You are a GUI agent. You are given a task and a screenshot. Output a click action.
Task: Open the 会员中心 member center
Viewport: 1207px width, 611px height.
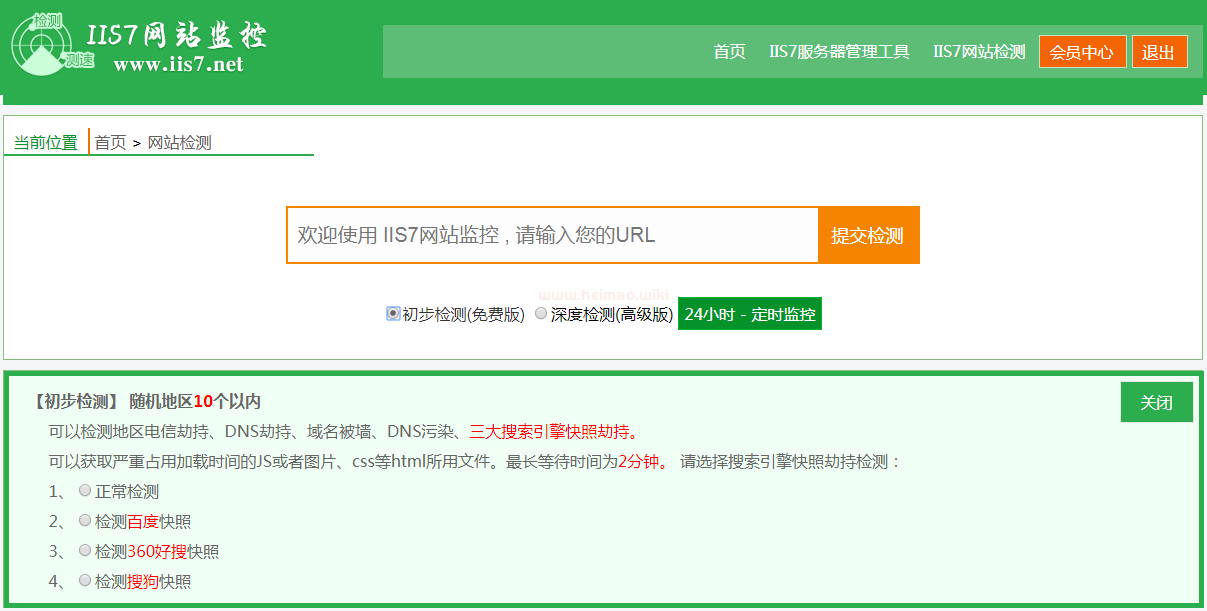pyautogui.click(x=1082, y=52)
